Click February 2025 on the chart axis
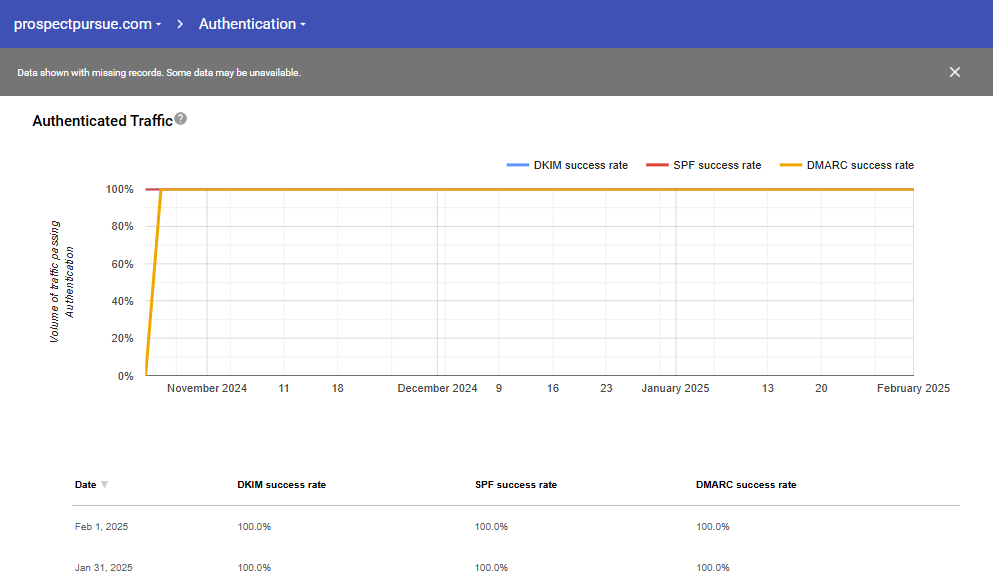 click(913, 388)
